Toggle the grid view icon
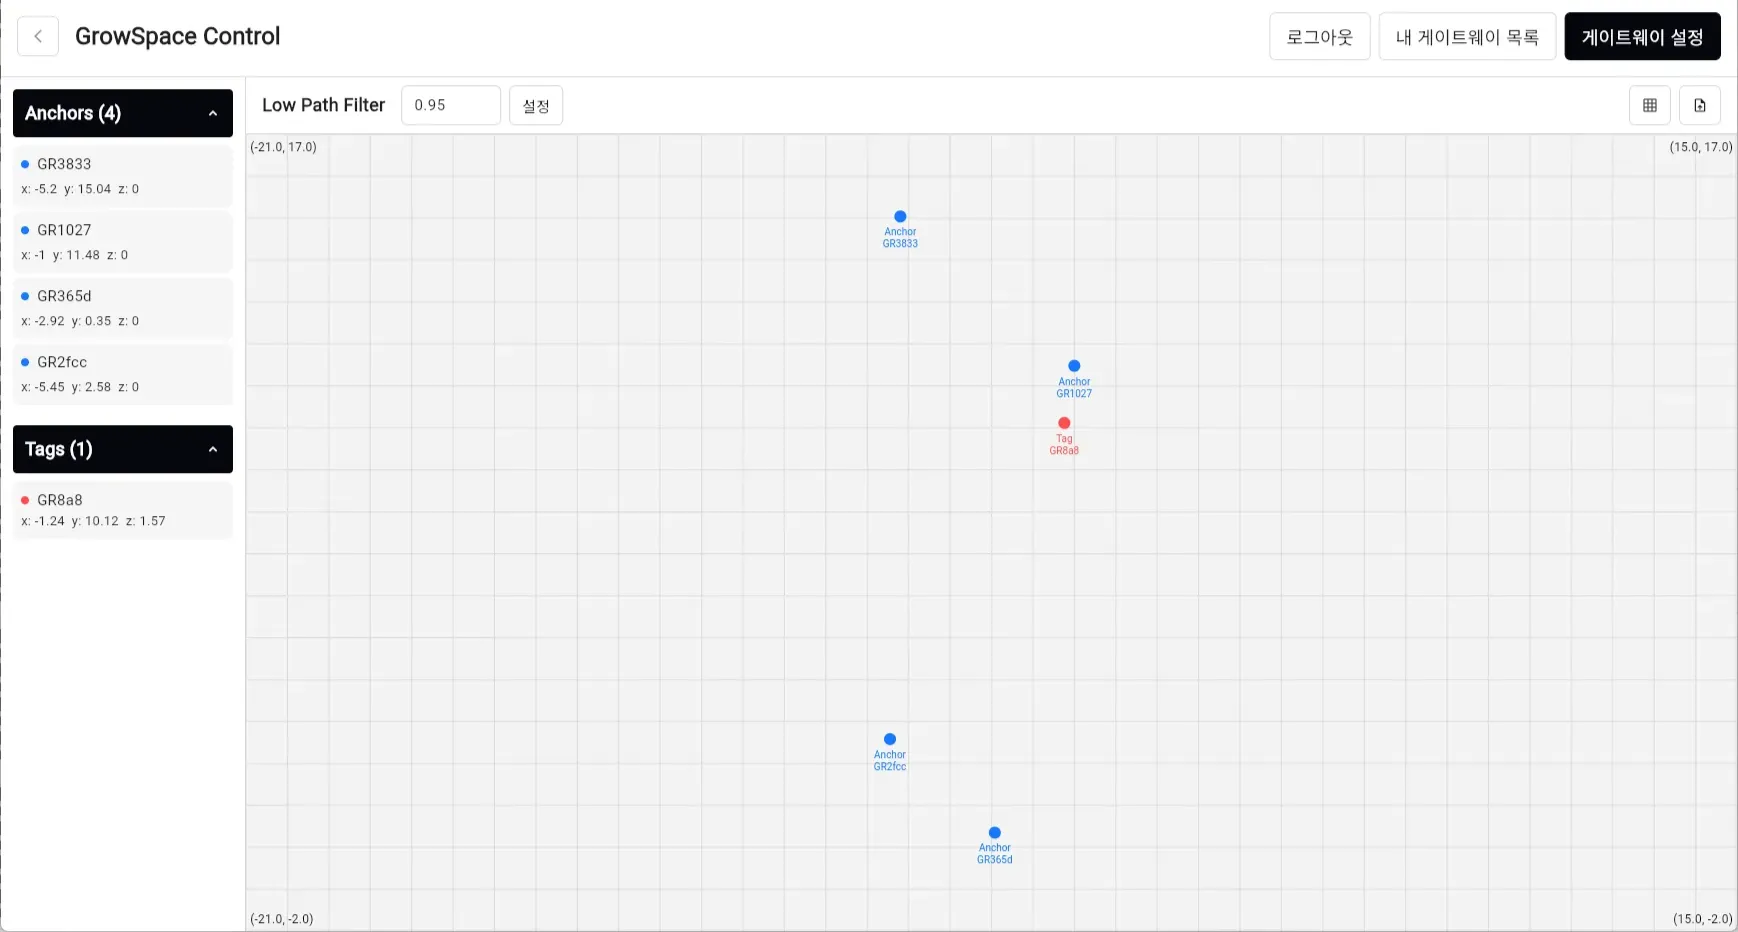The width and height of the screenshot is (1738, 932). coord(1649,105)
